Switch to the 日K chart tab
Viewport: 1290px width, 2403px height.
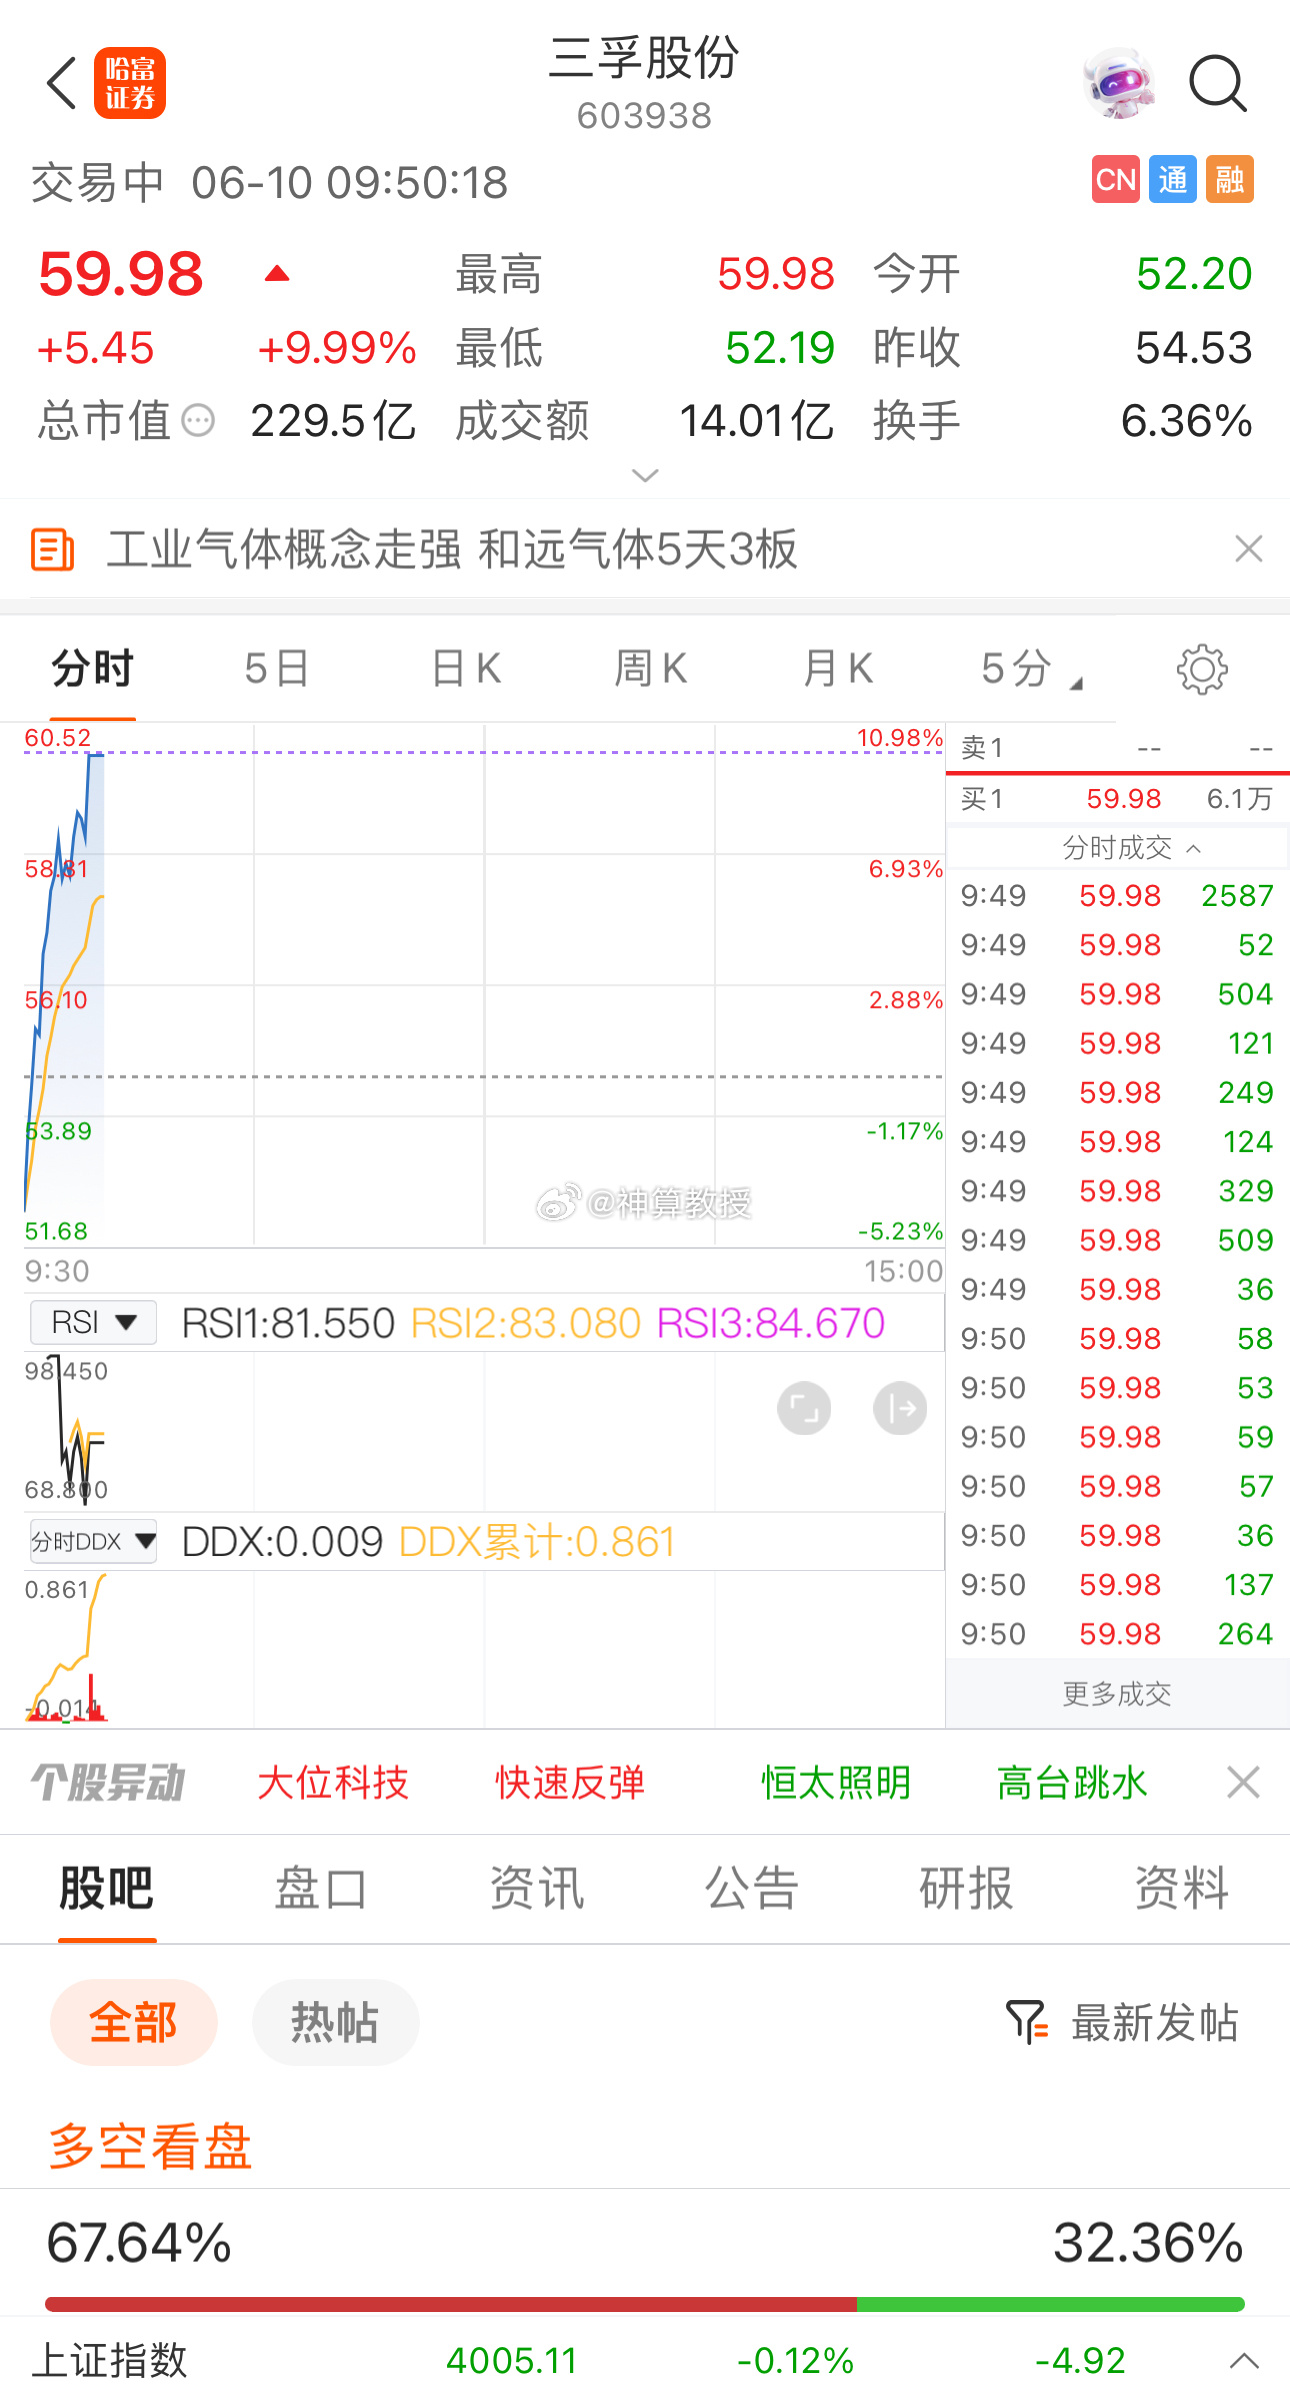466,669
